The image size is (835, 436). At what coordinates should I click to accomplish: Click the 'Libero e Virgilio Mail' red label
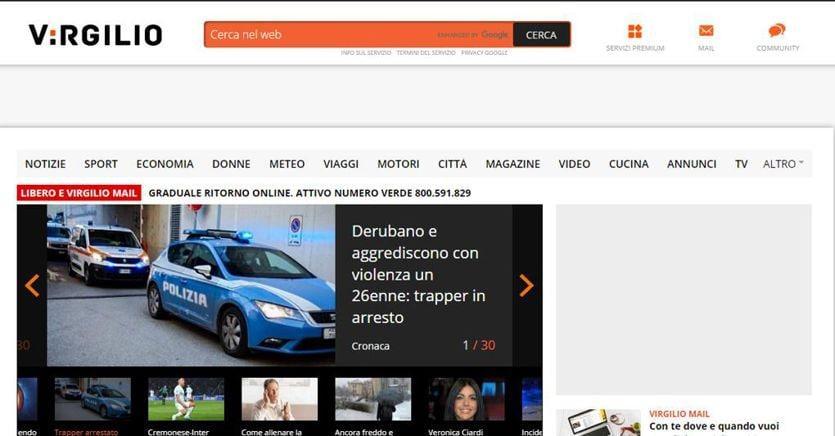79,193
